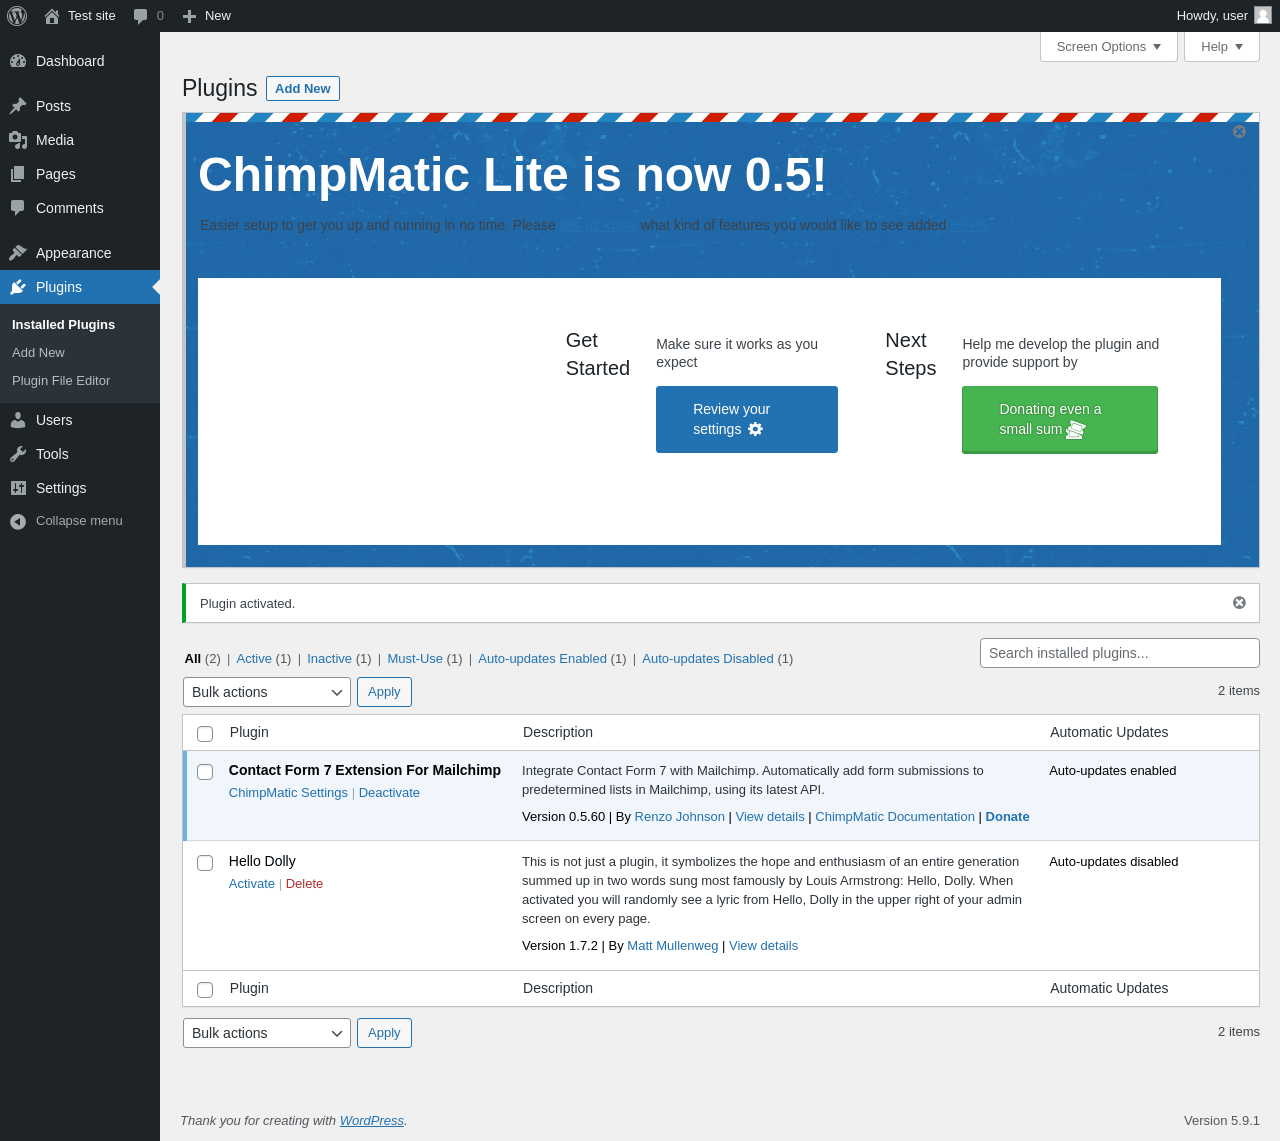Open ChimpMatic Documentation link
This screenshot has width=1280, height=1141.
pyautogui.click(x=895, y=817)
